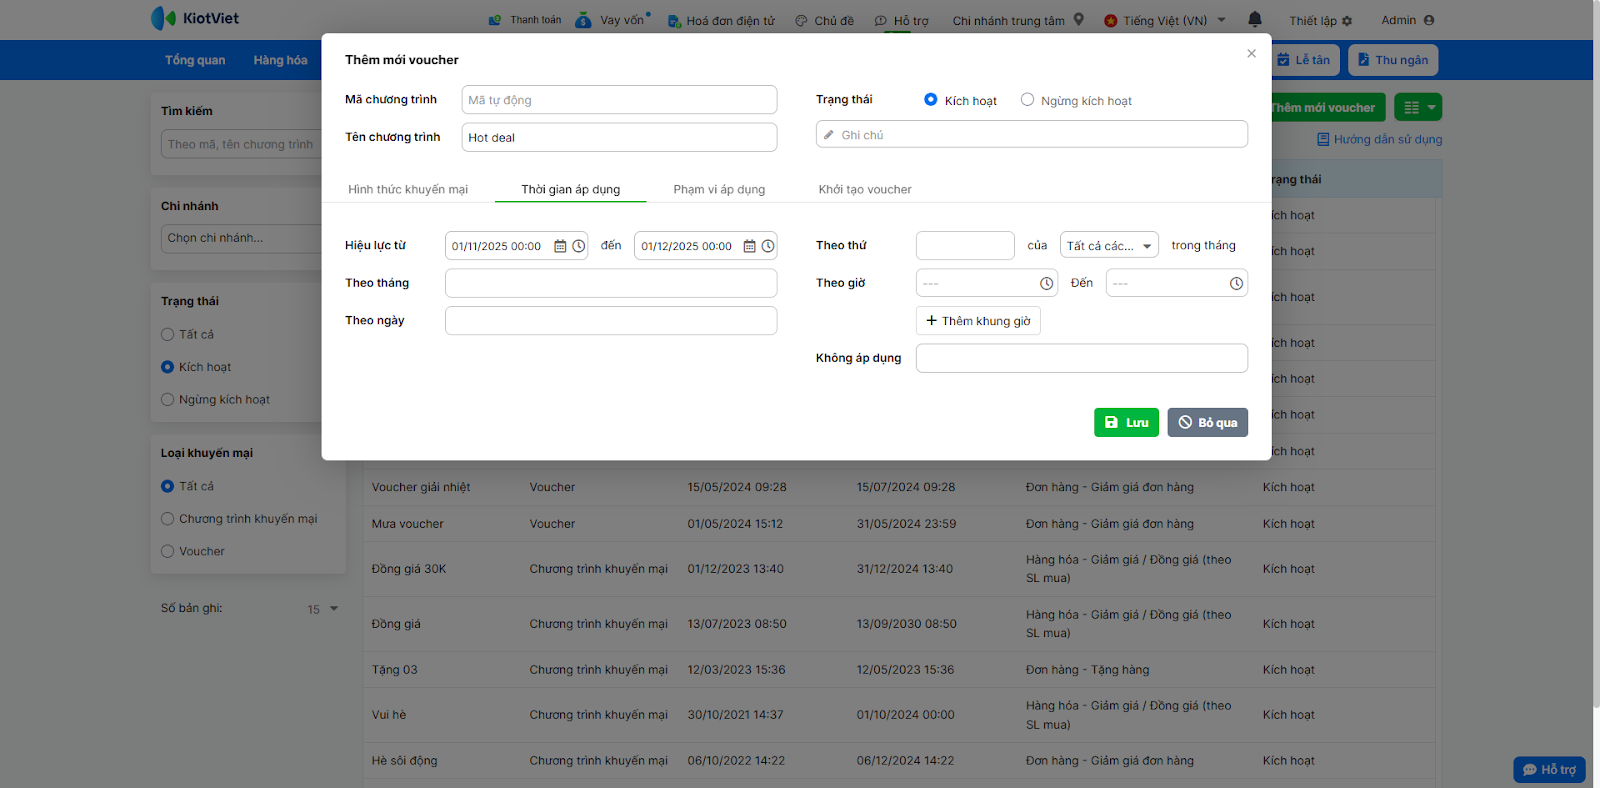Click calendar icon in start date field

coord(560,246)
